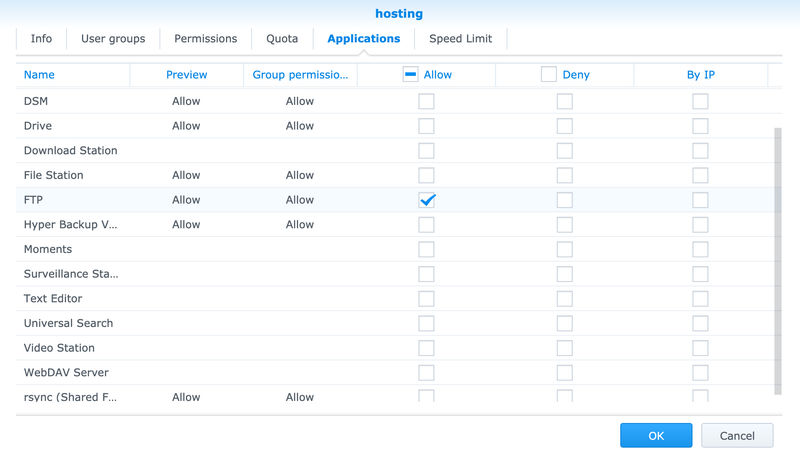
Task: Open the Info tab
Action: pos(41,39)
